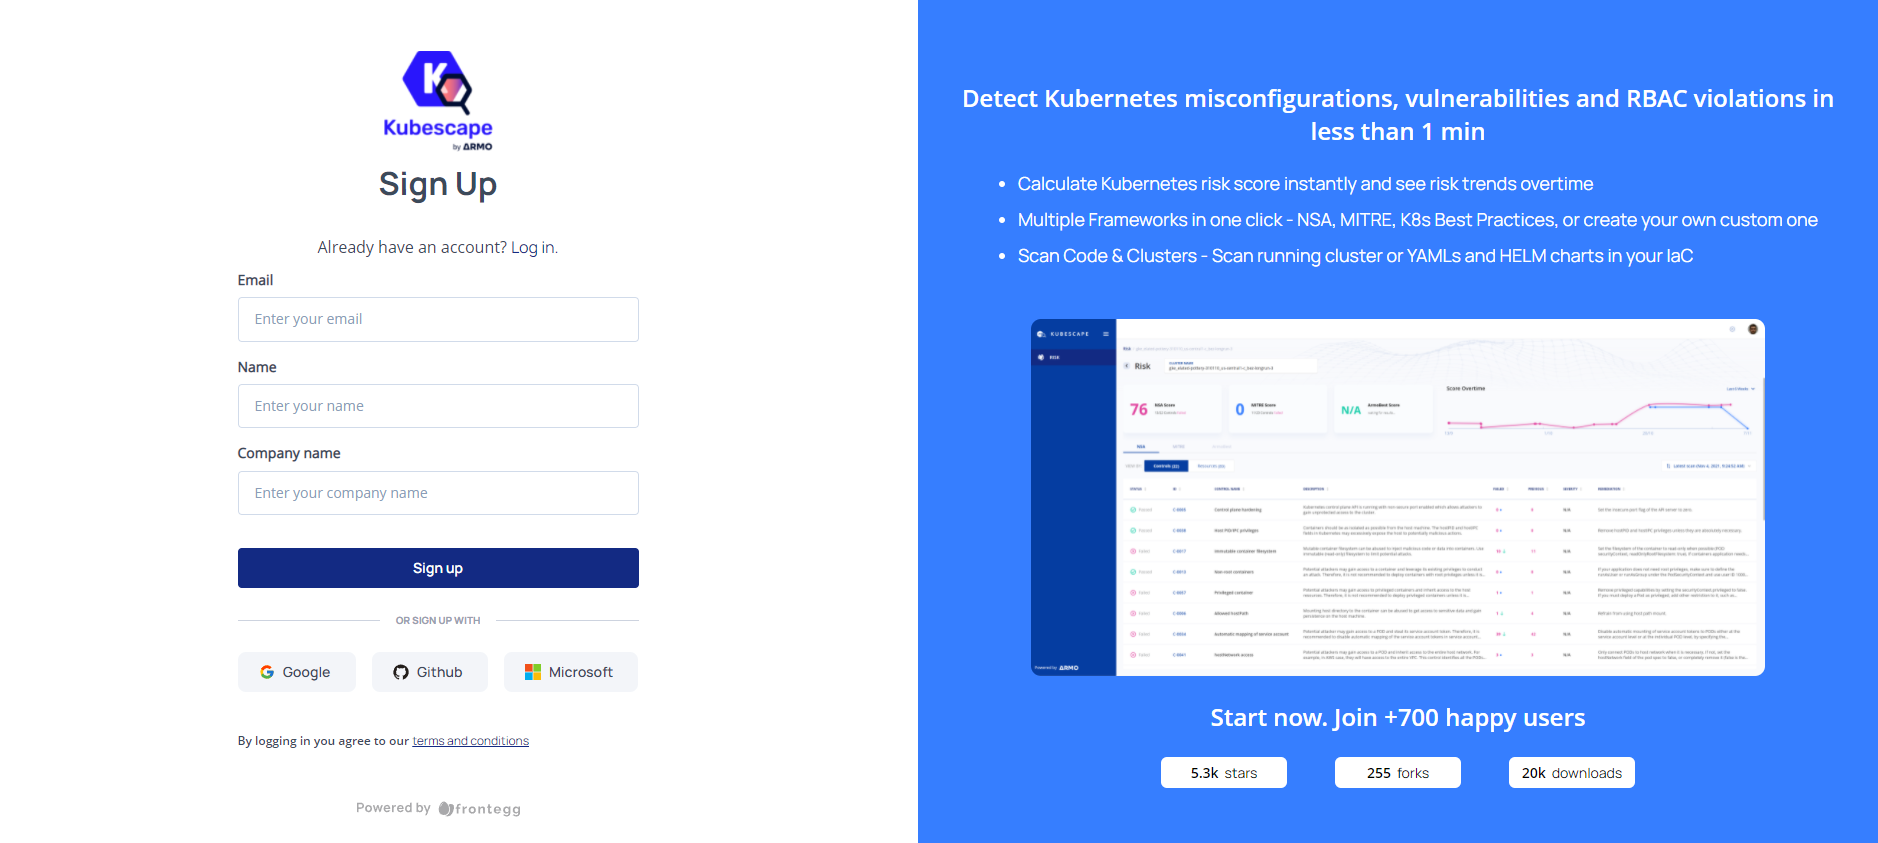Click the Sign Up heading
Viewport: 1878px width, 843px height.
point(437,184)
